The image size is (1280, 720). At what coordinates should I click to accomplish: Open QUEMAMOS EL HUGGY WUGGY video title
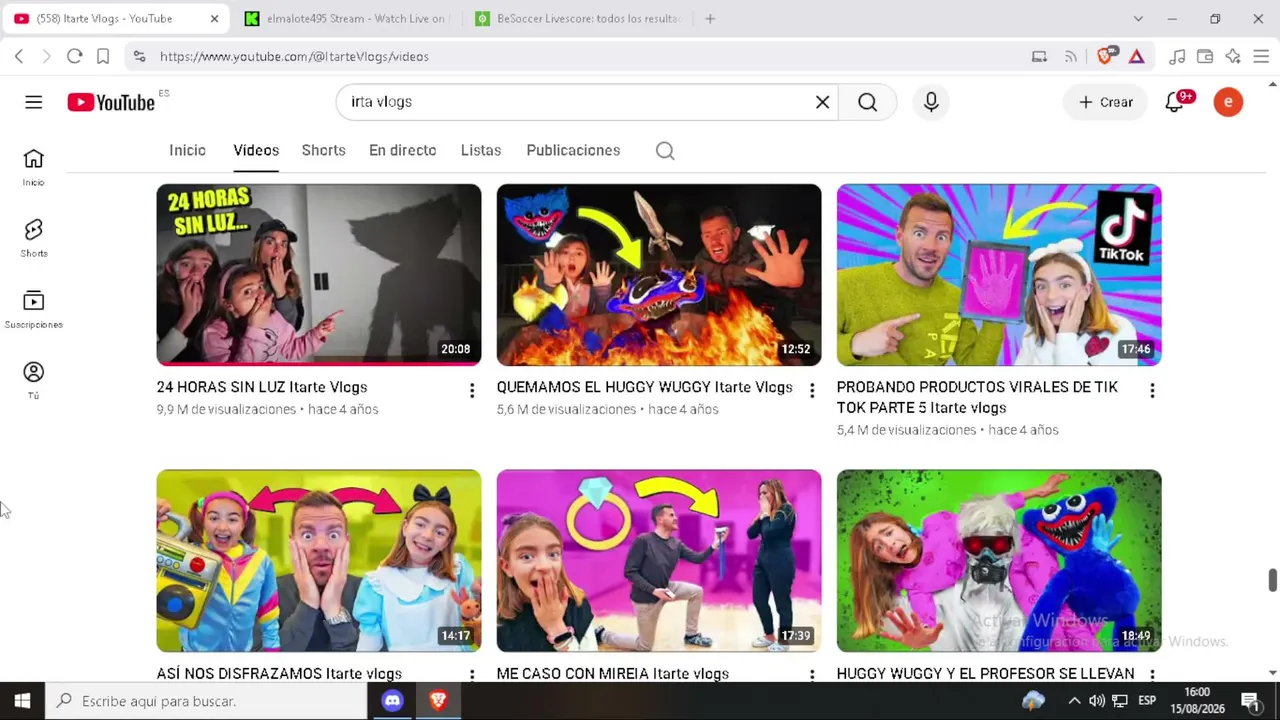click(645, 387)
